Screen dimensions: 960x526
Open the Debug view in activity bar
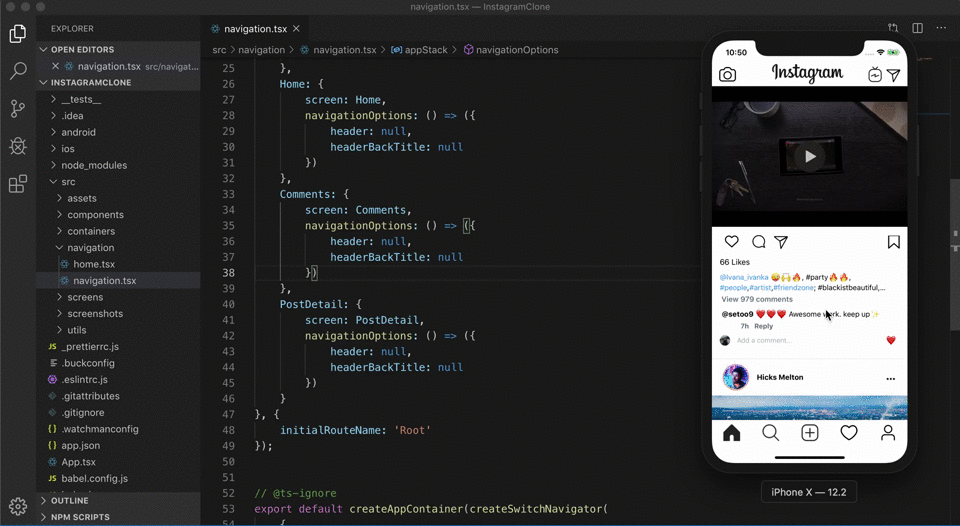coord(18,146)
